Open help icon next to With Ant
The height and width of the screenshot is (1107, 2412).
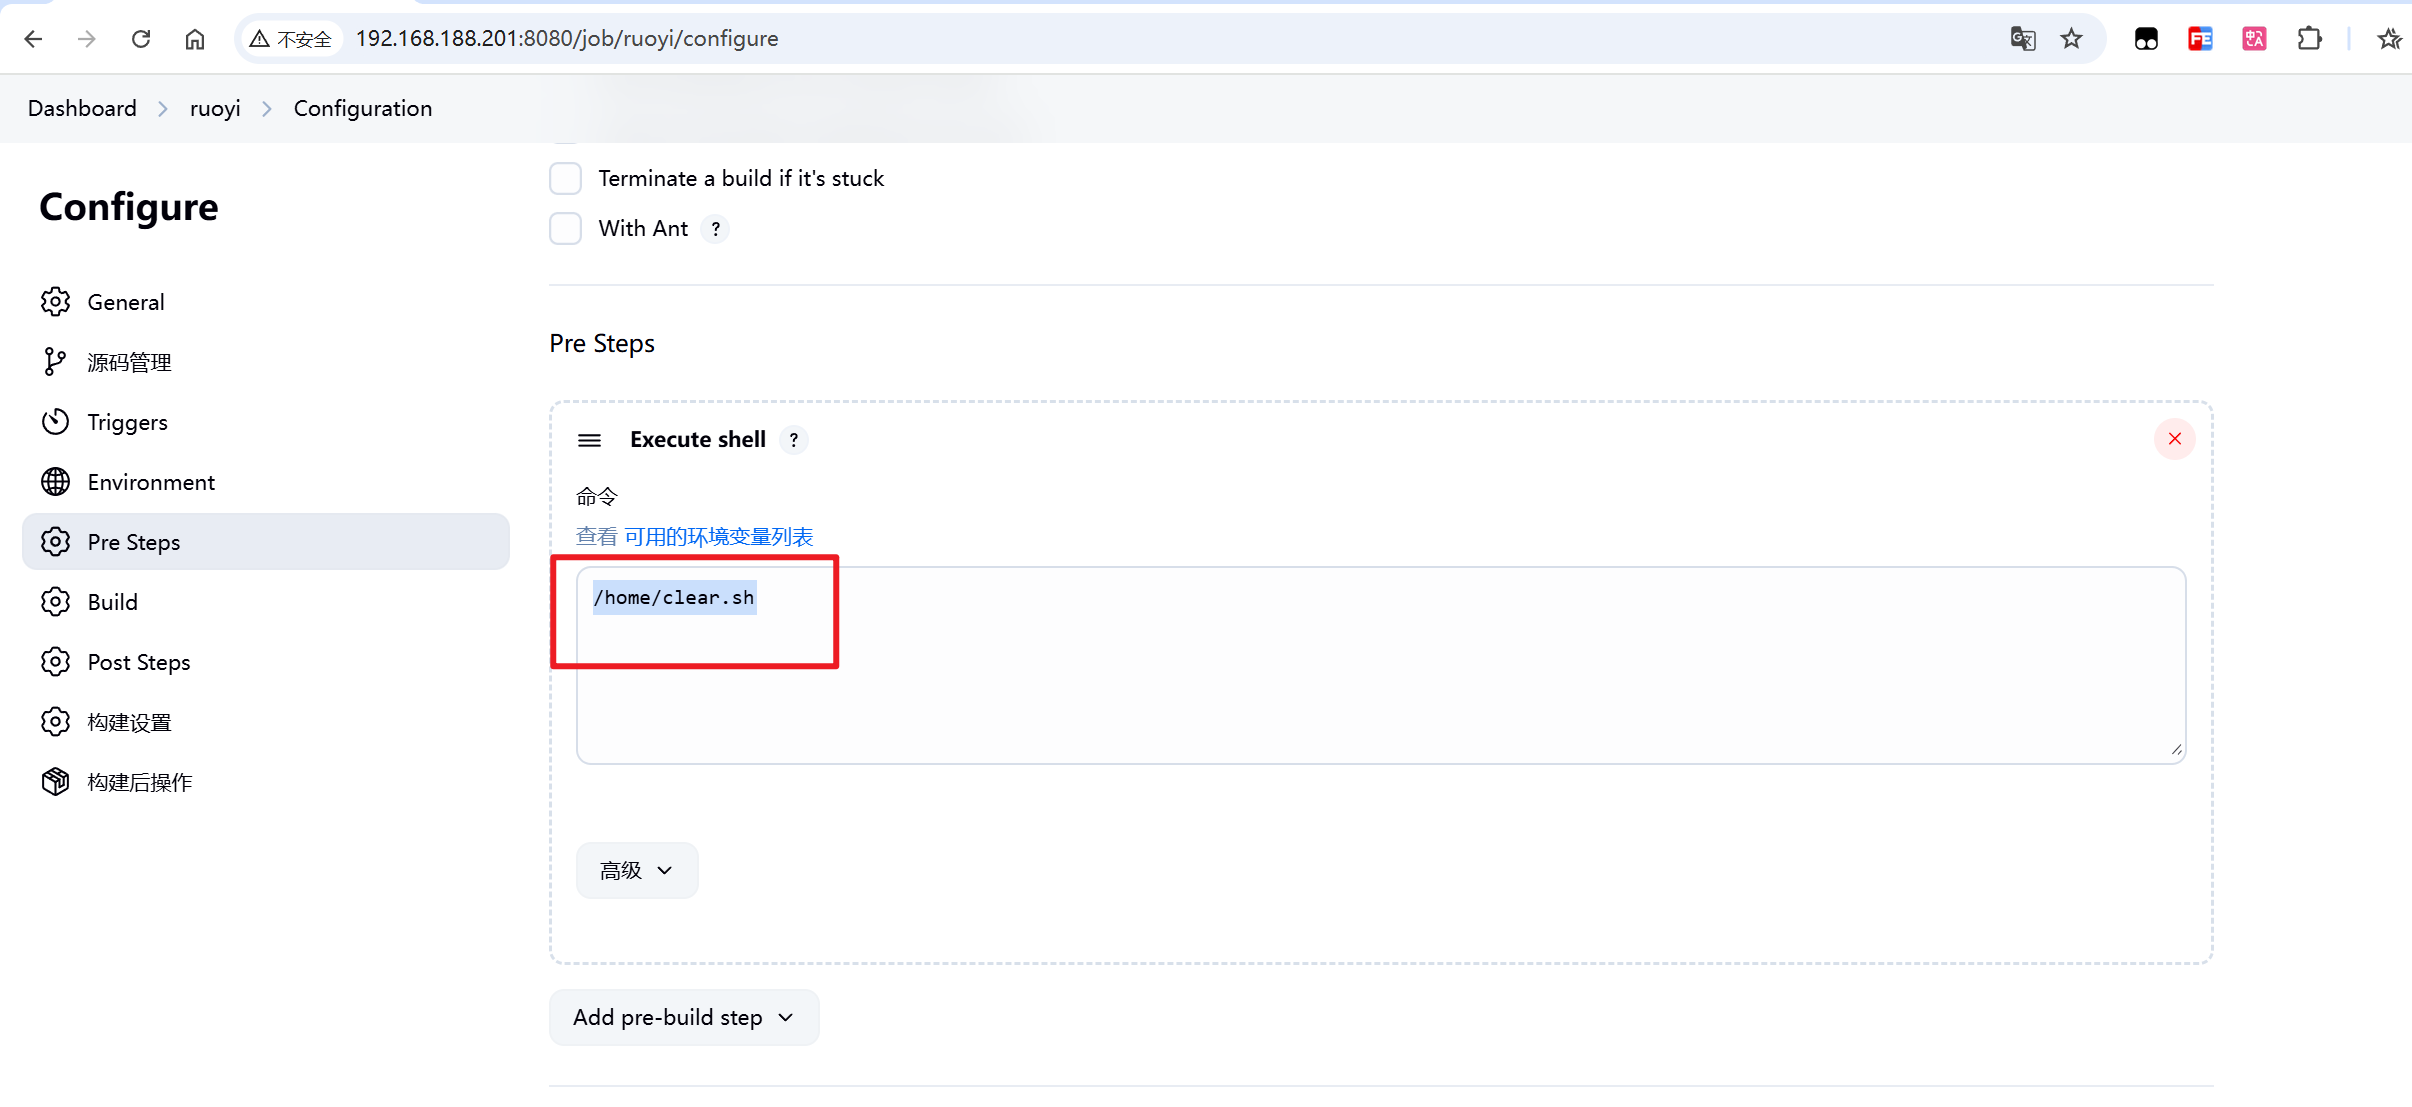pyautogui.click(x=715, y=229)
